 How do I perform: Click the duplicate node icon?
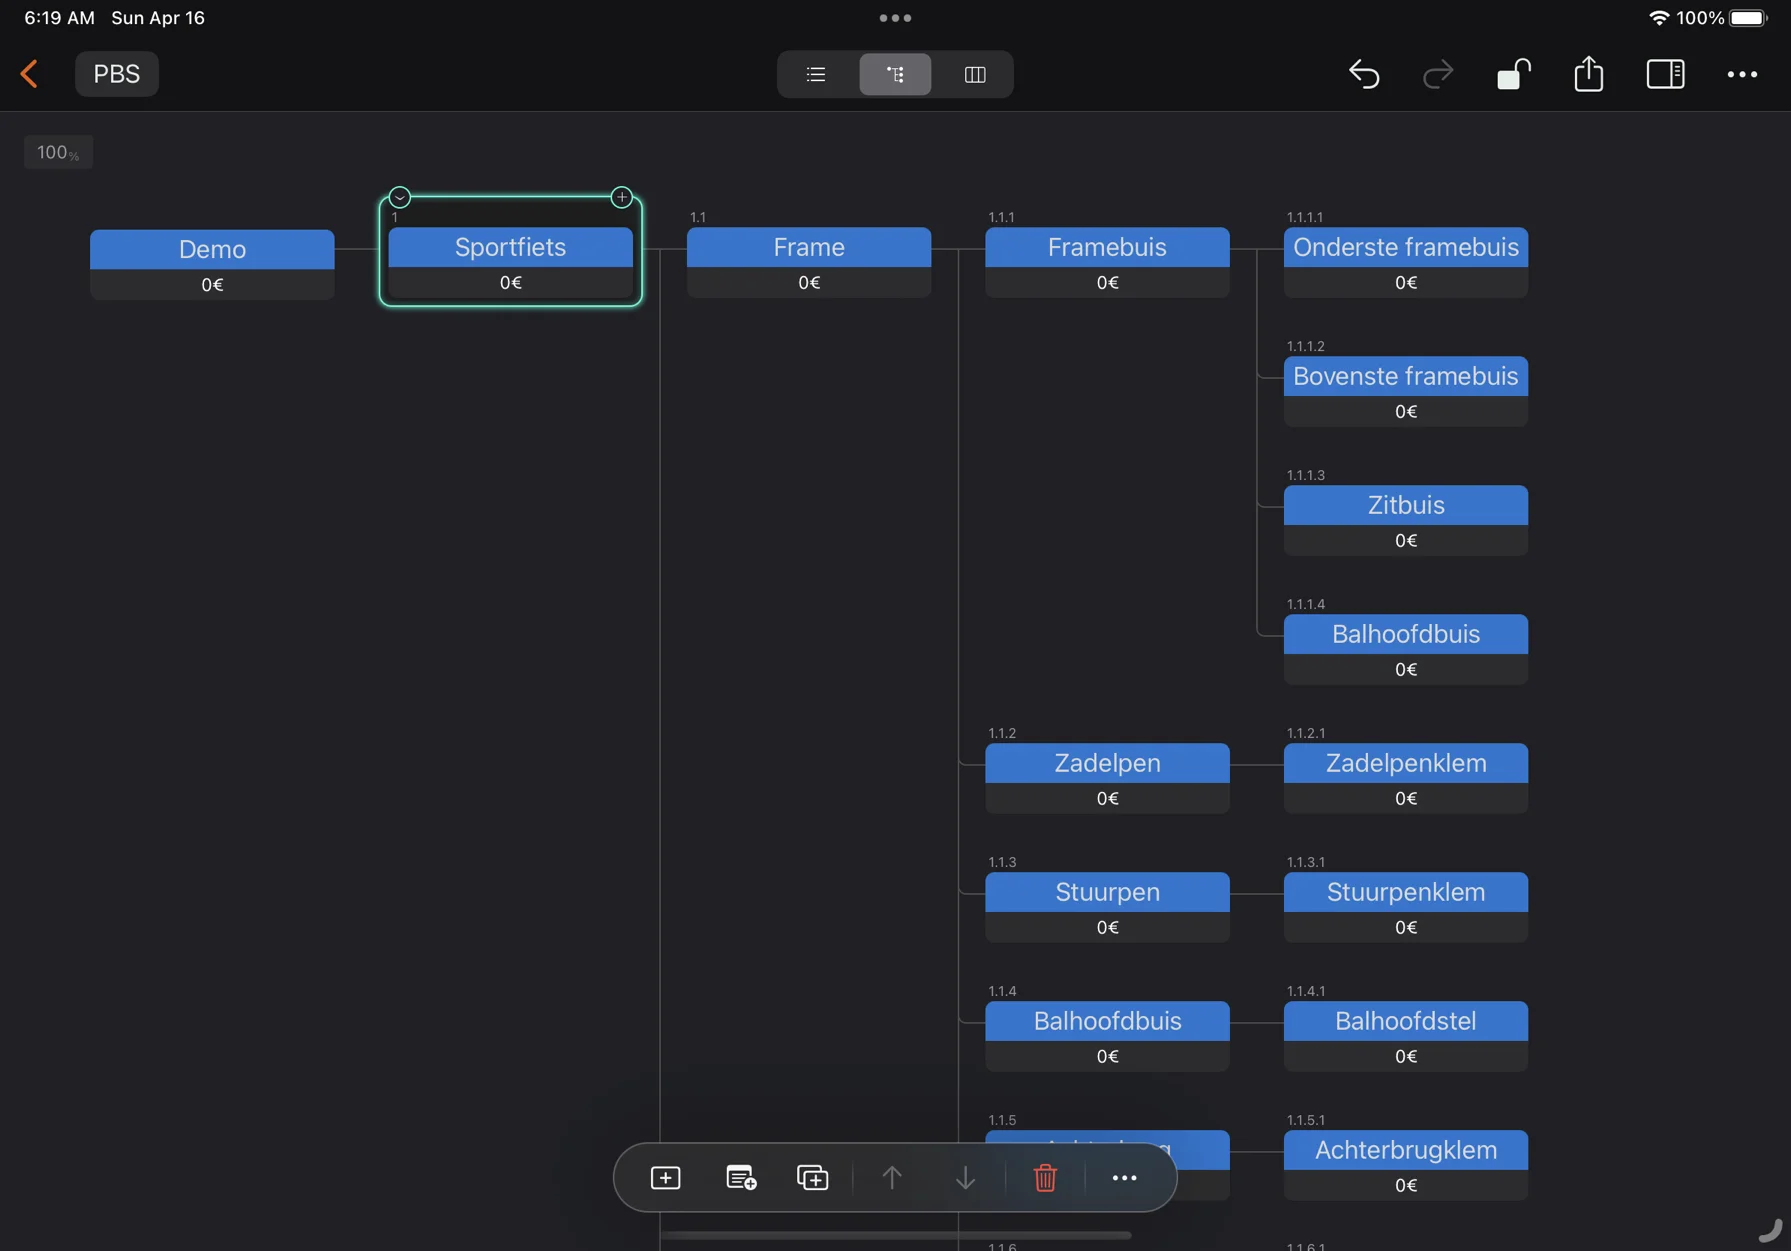pyautogui.click(x=812, y=1178)
